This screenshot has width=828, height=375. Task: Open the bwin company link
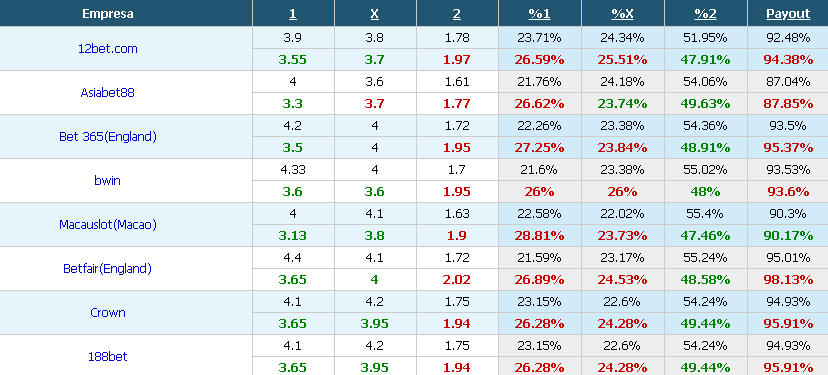107,181
